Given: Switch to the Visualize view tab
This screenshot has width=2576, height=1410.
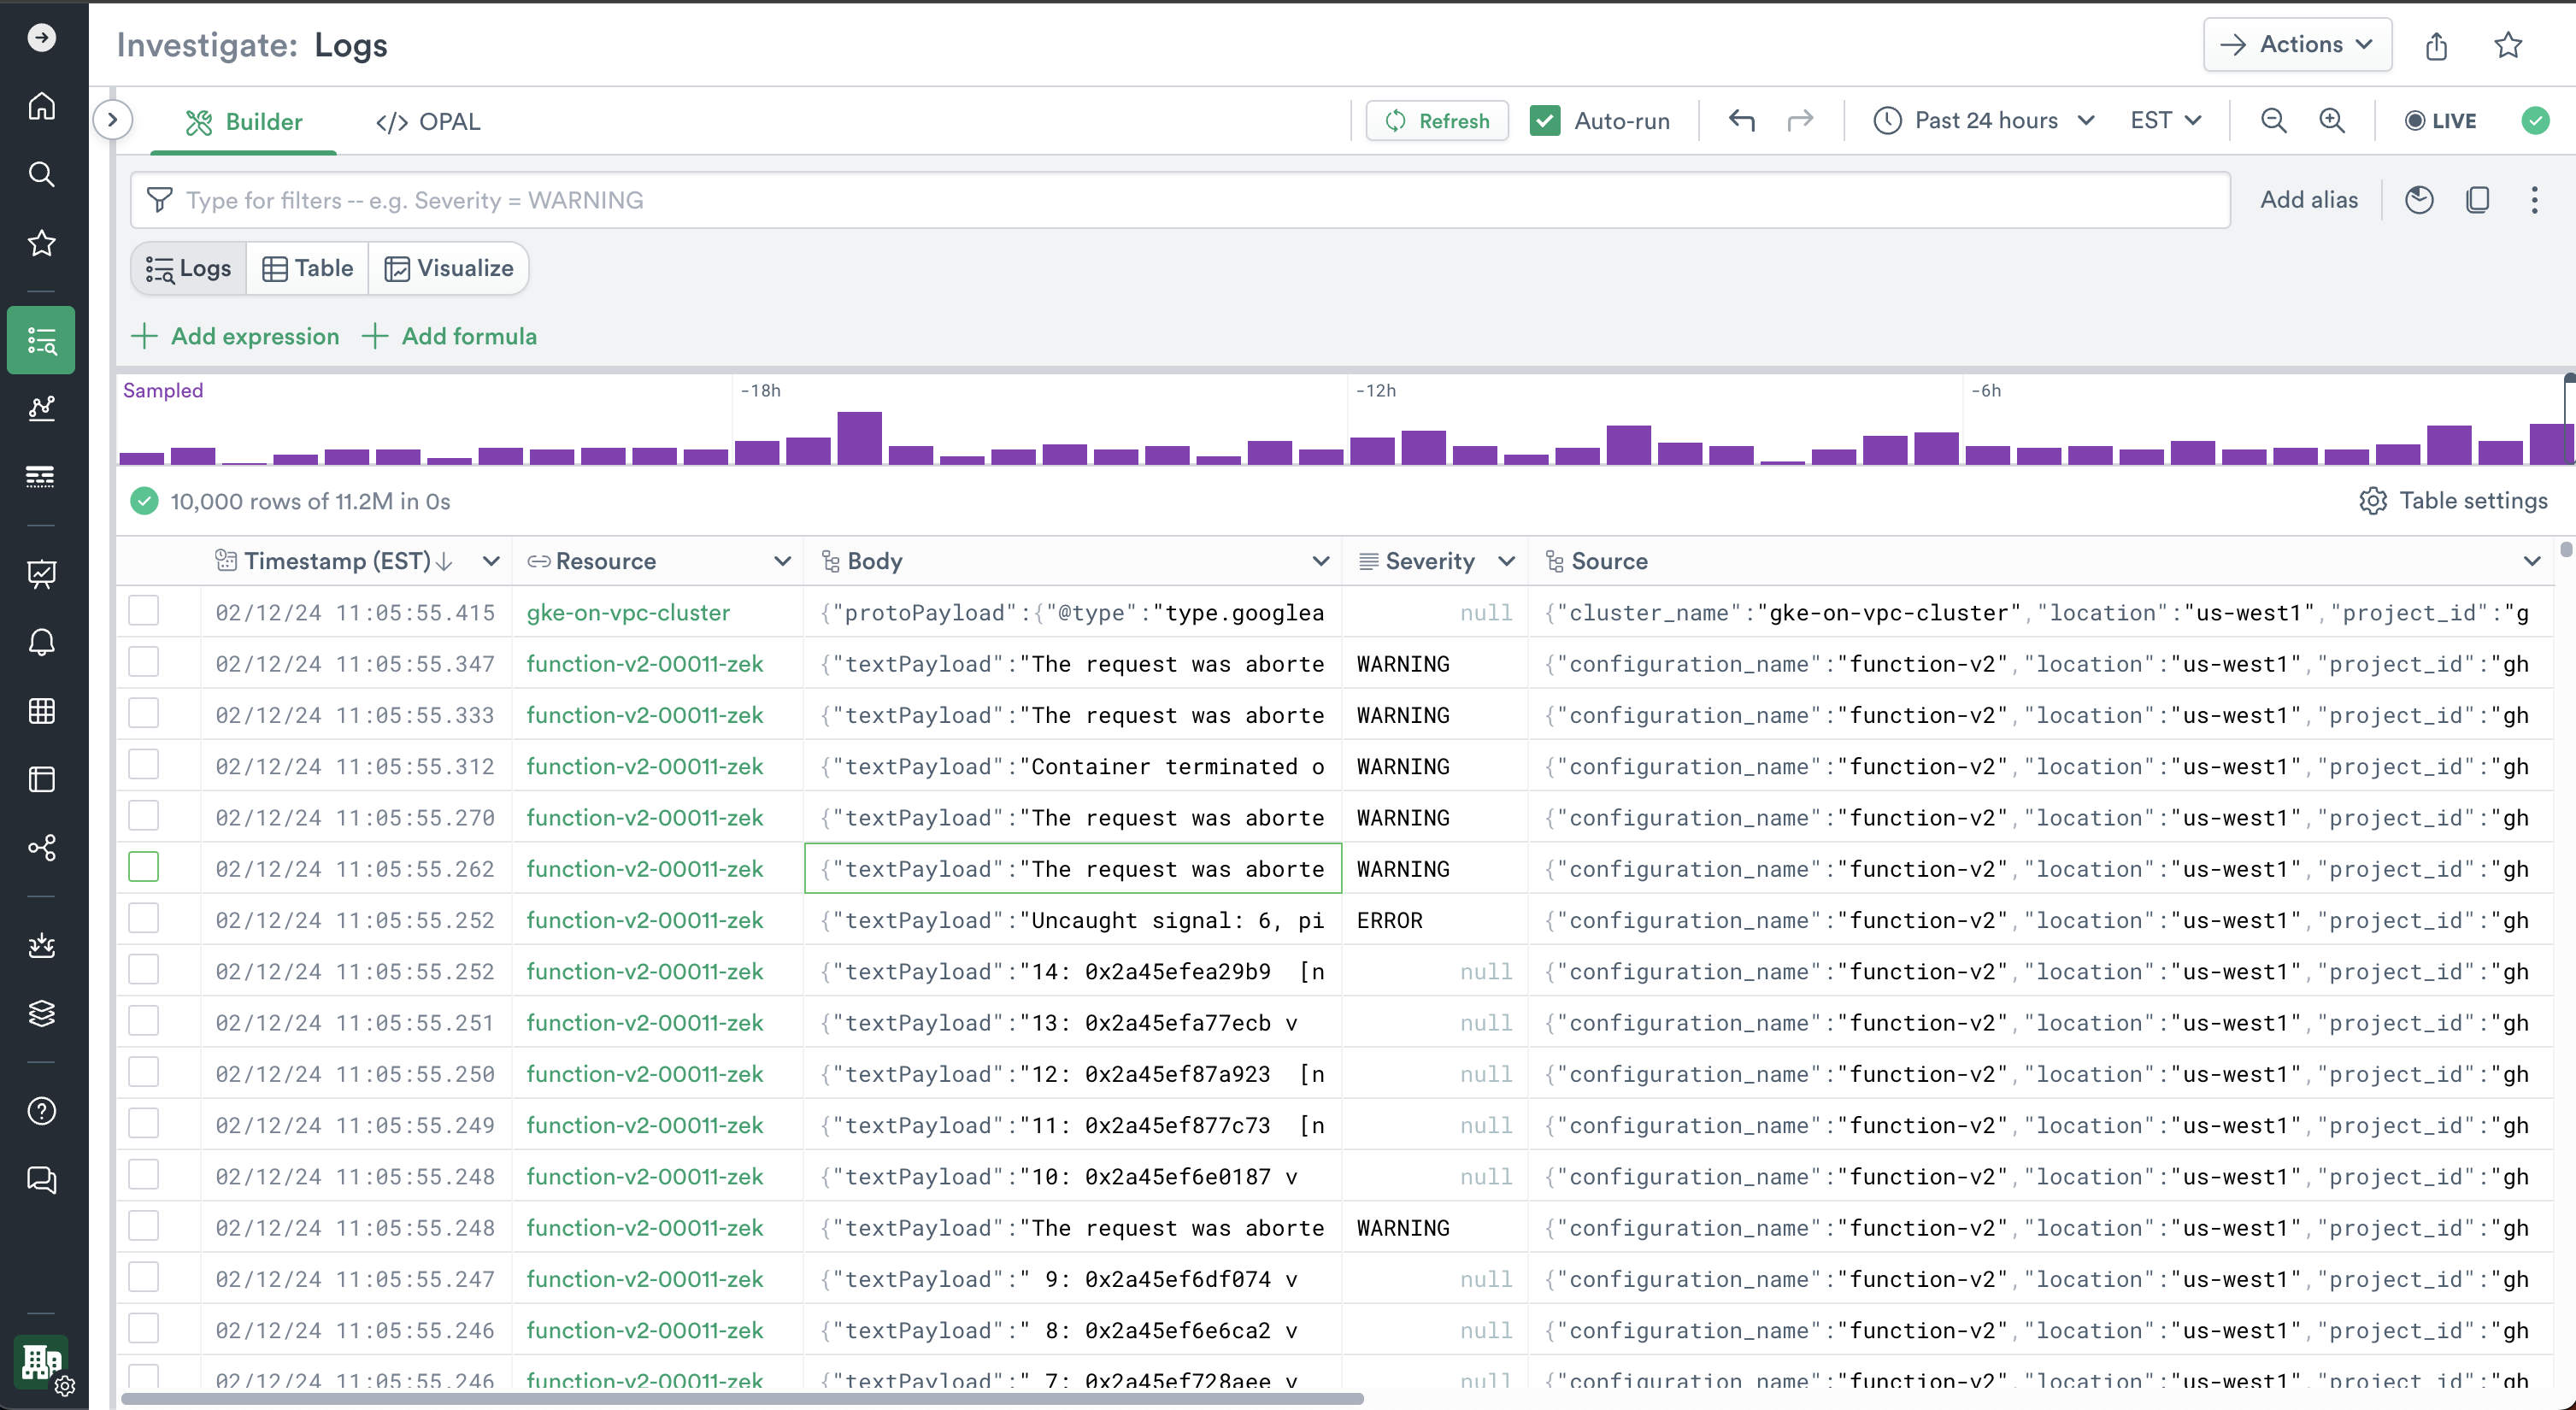Looking at the screenshot, I should (449, 268).
